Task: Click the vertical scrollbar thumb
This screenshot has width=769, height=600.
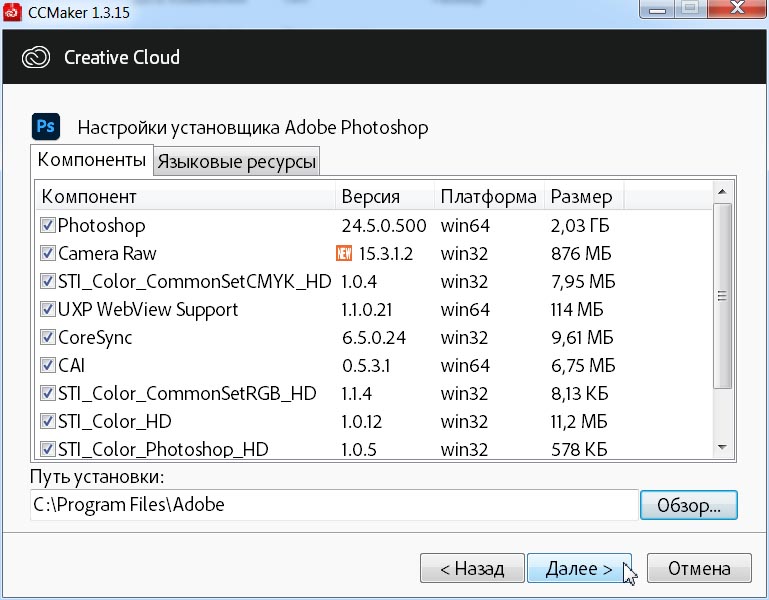Action: click(722, 296)
